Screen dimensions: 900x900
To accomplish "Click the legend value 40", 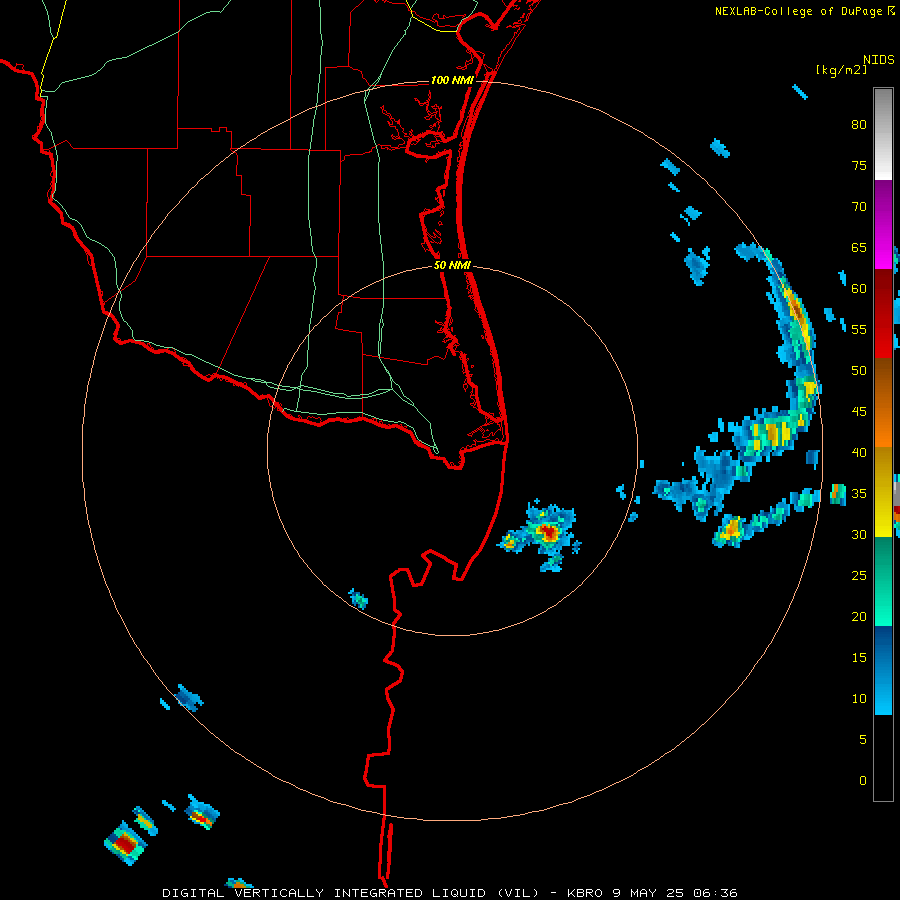I will click(859, 452).
